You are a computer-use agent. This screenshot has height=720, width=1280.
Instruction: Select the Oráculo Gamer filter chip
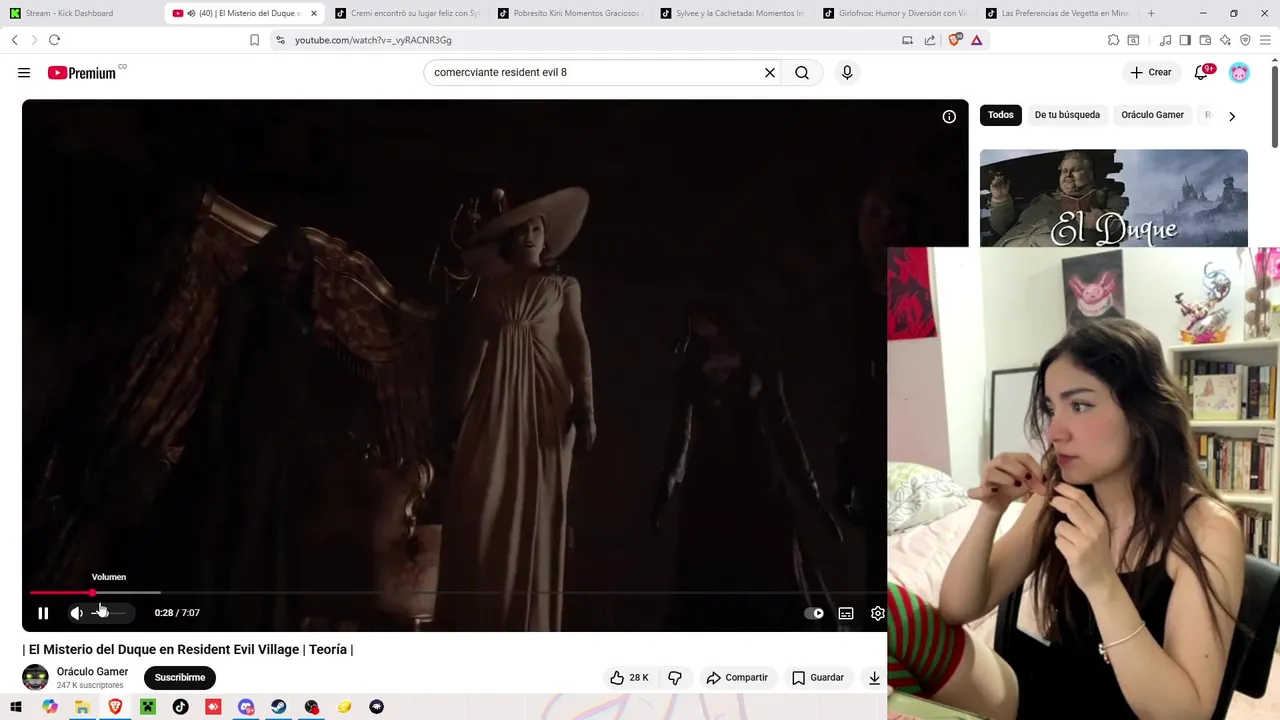(x=1152, y=115)
